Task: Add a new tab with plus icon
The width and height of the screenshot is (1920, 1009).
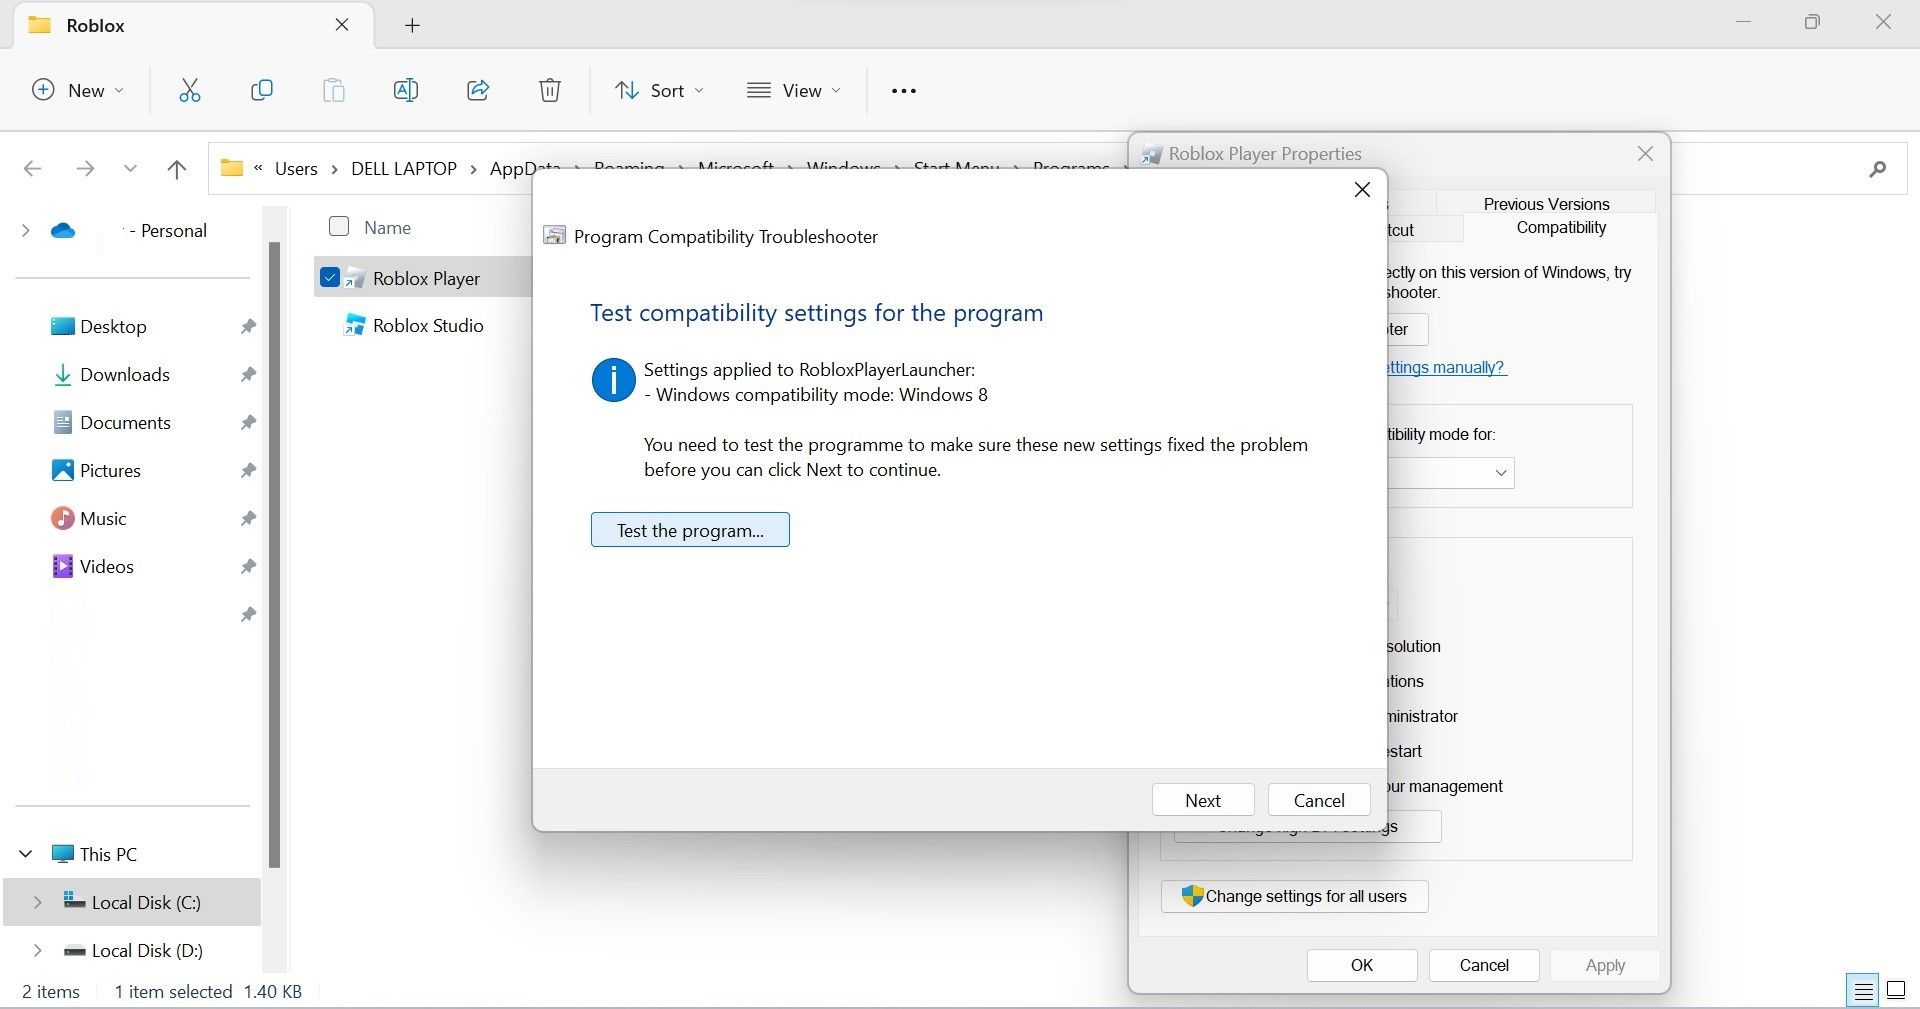Action: 412,26
